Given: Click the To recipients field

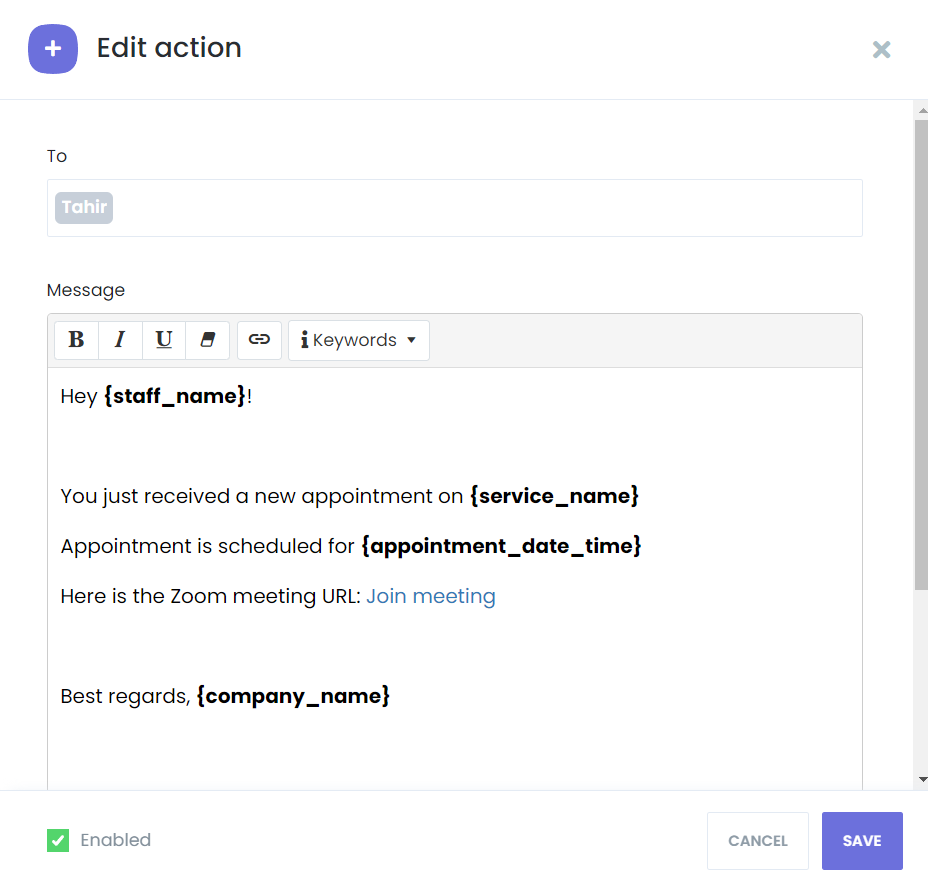Looking at the screenshot, I should [455, 208].
